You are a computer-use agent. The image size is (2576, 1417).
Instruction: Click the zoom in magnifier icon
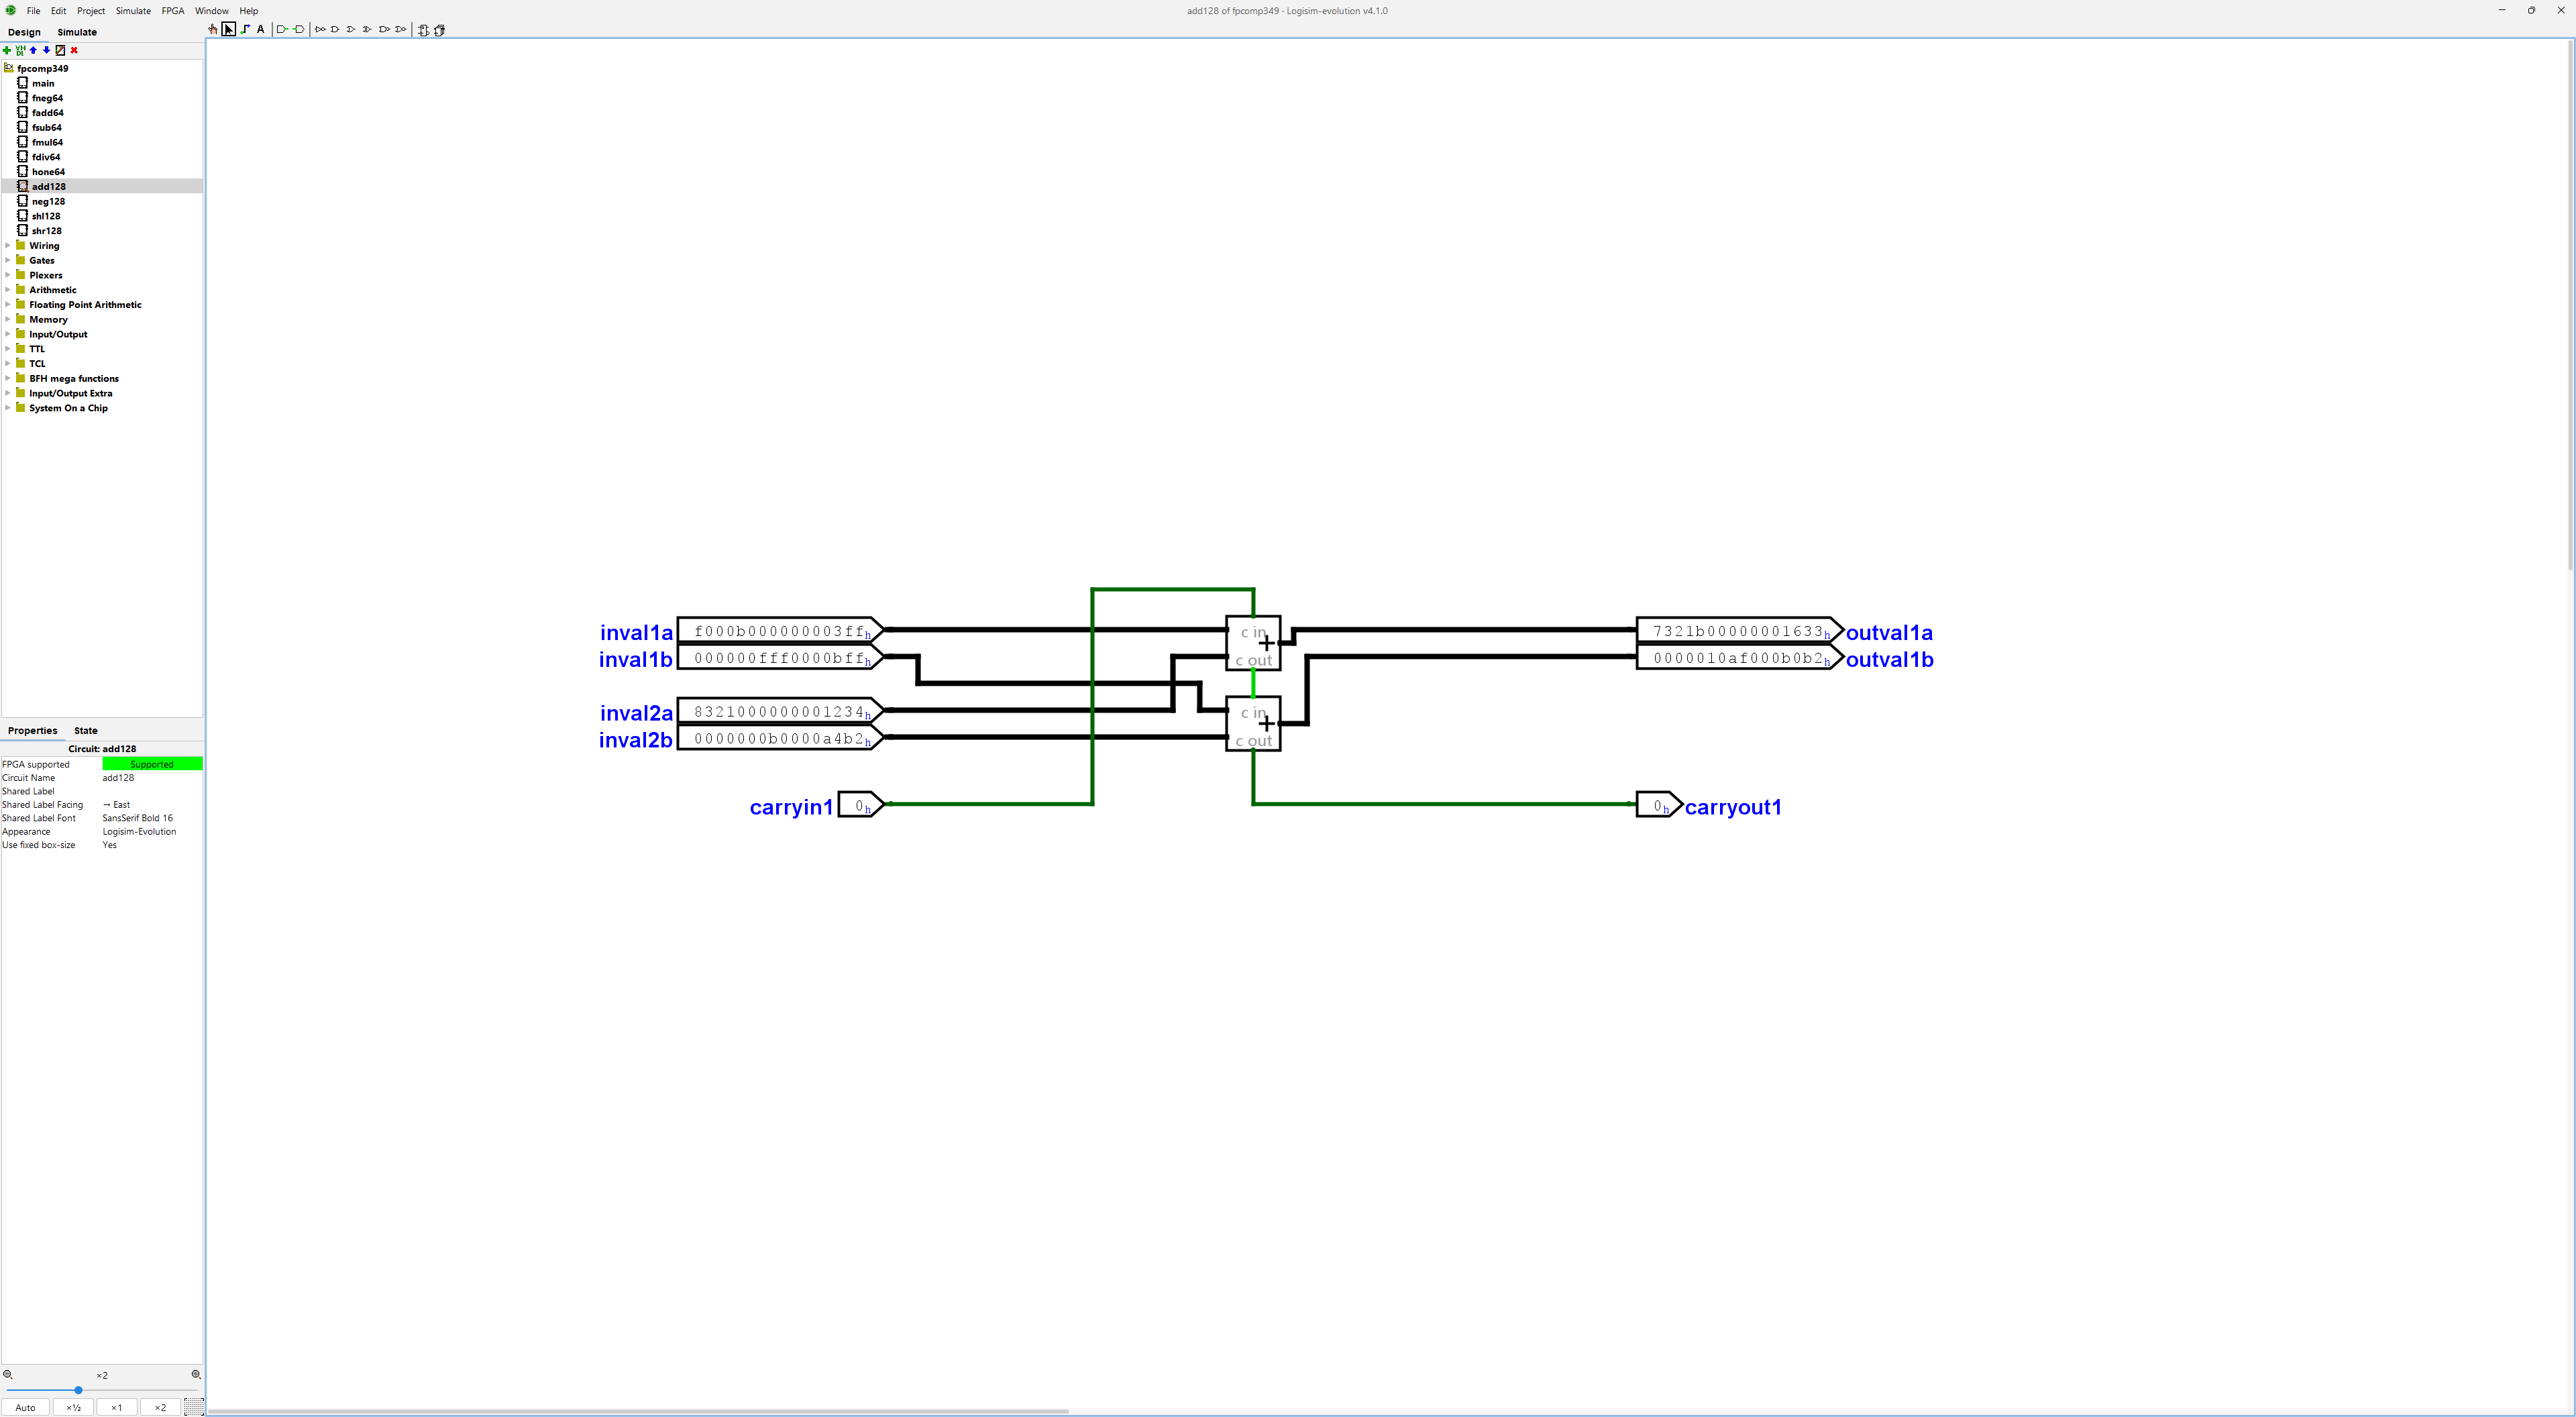point(196,1375)
